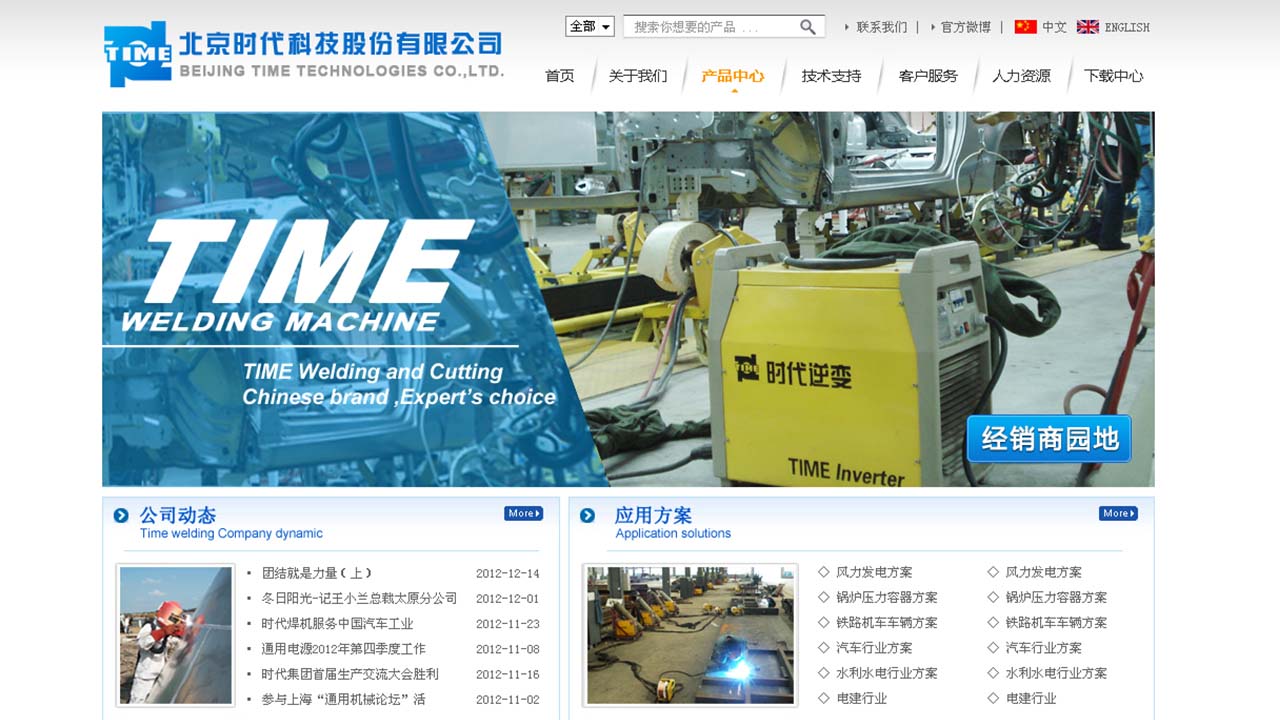Open 风力发电方案 in first solutions column

click(874, 572)
